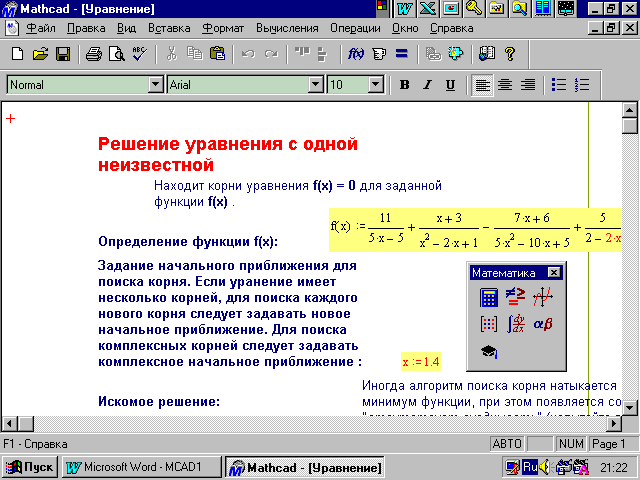Insert a unit using the measuring cup icon
Screen dimensions: 640x480
pyautogui.click(x=379, y=54)
